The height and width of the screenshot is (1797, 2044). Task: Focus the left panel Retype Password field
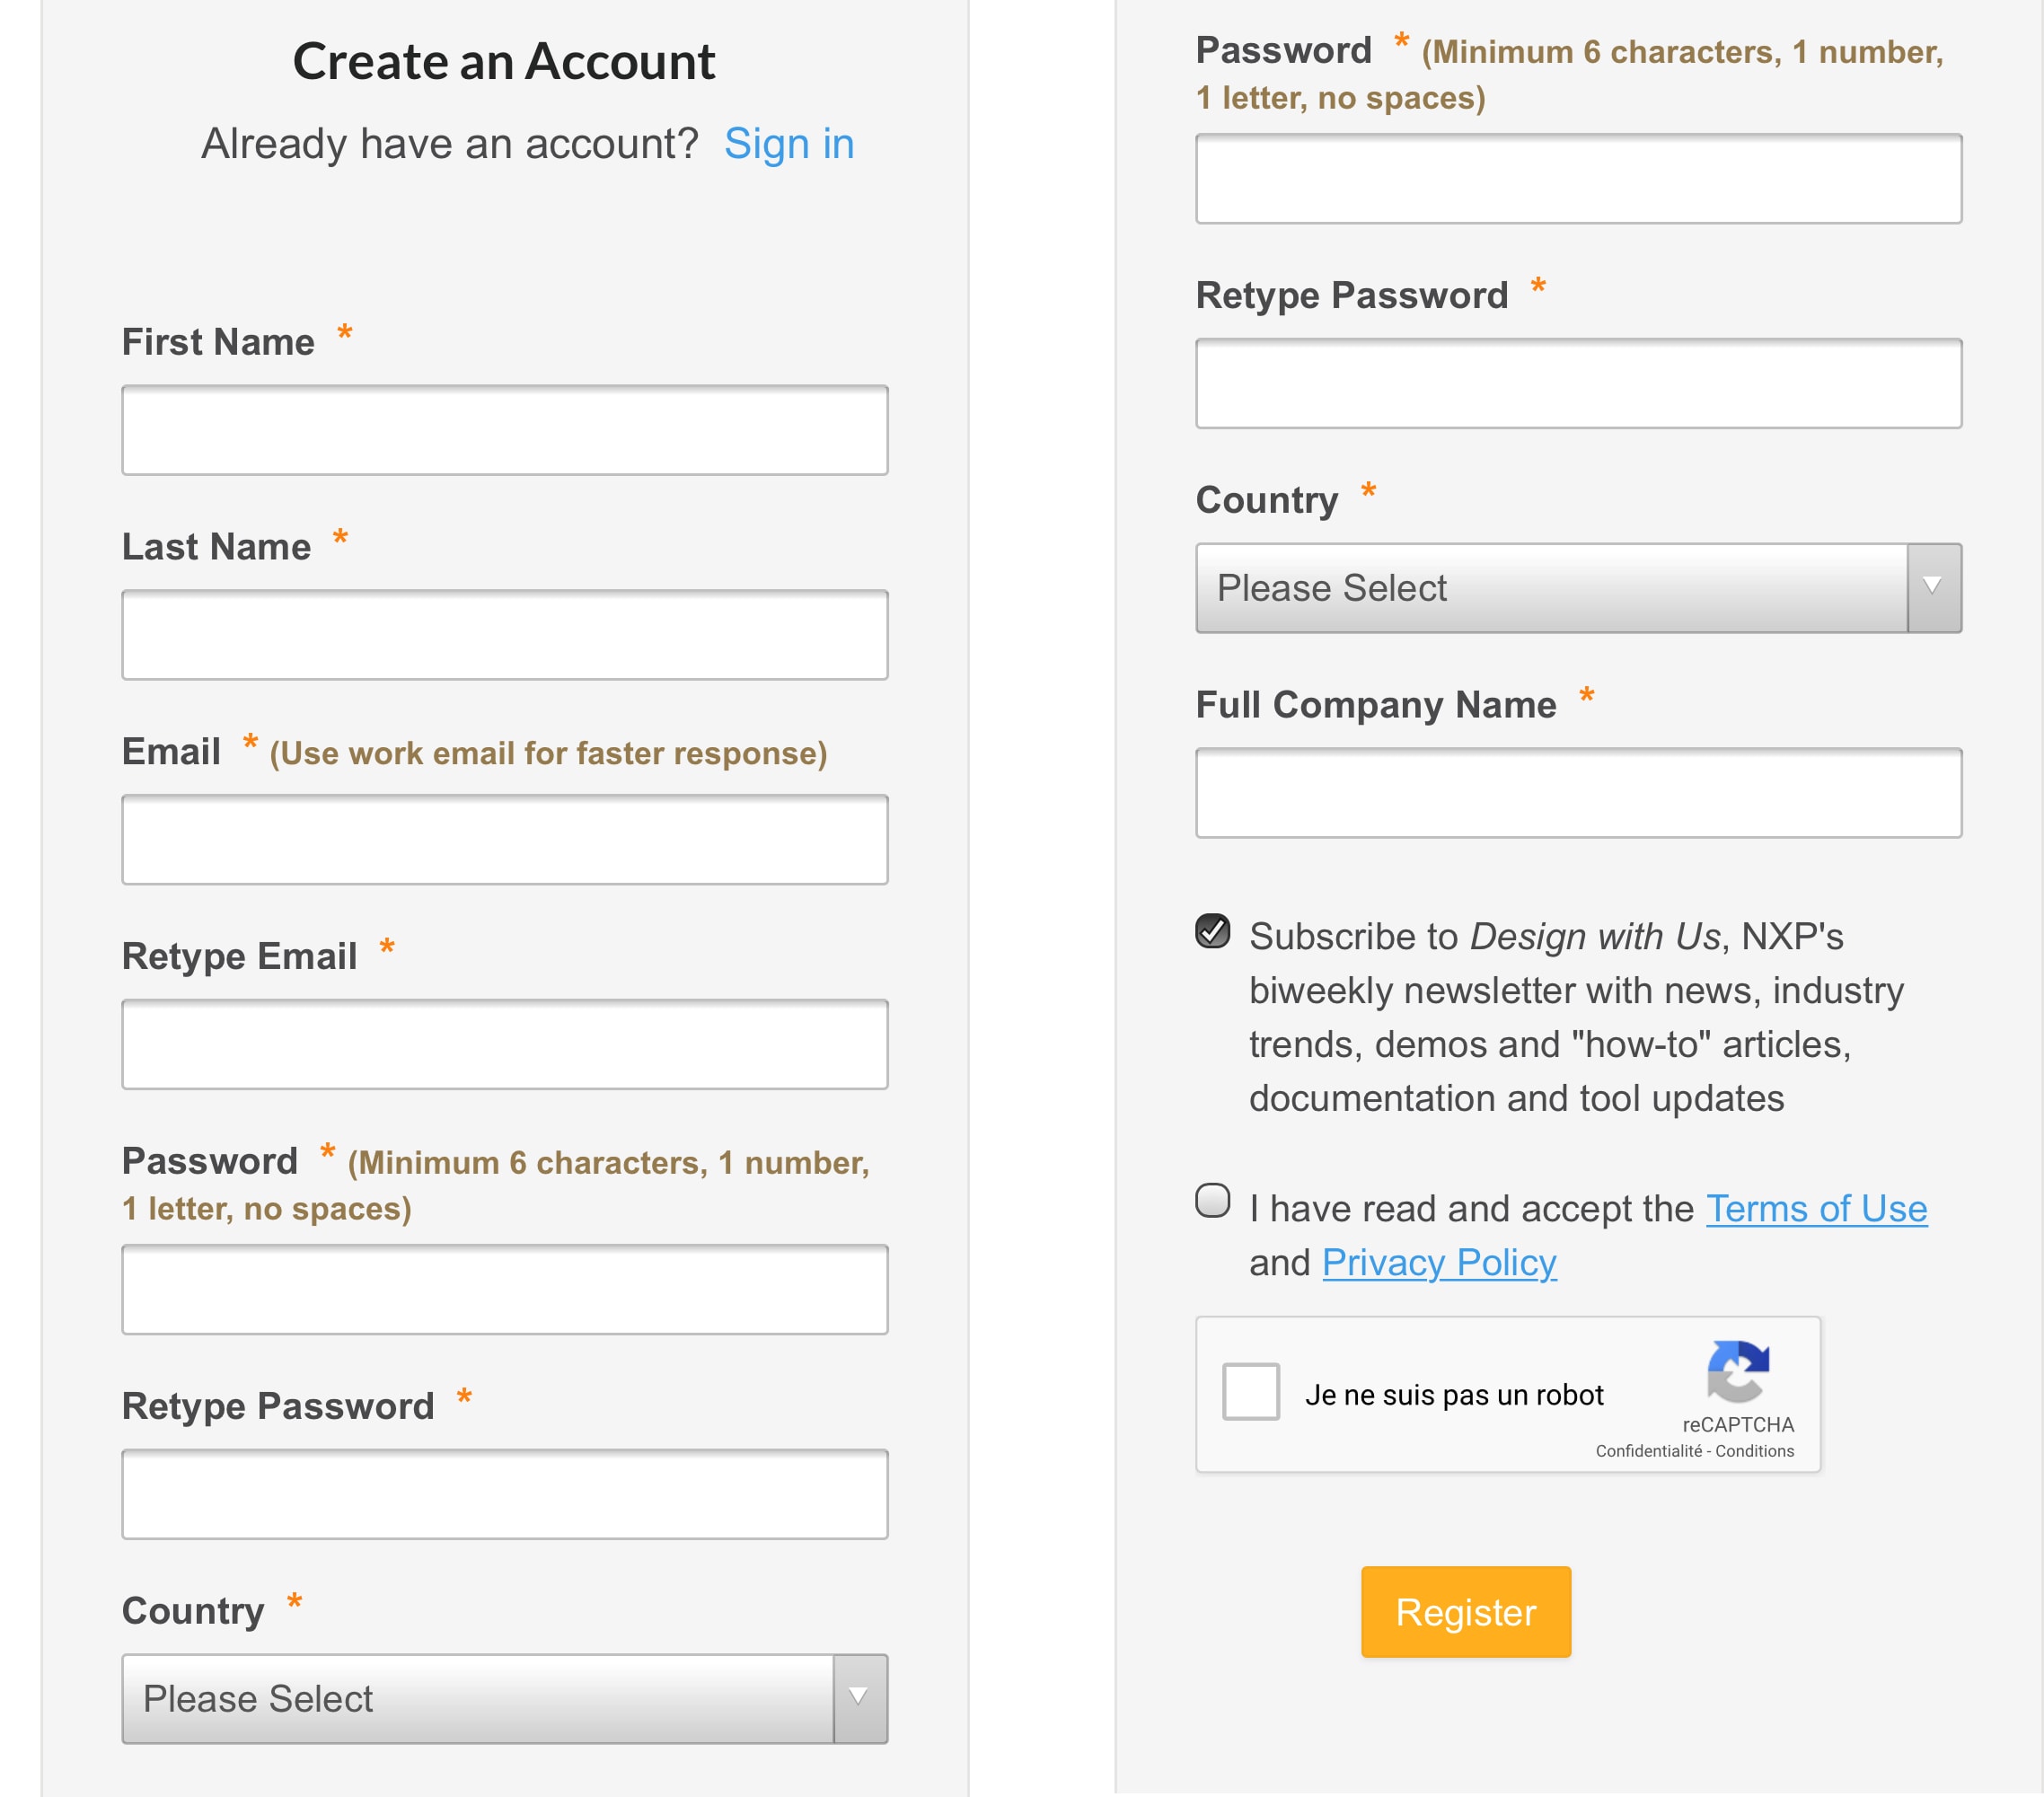(x=505, y=1494)
